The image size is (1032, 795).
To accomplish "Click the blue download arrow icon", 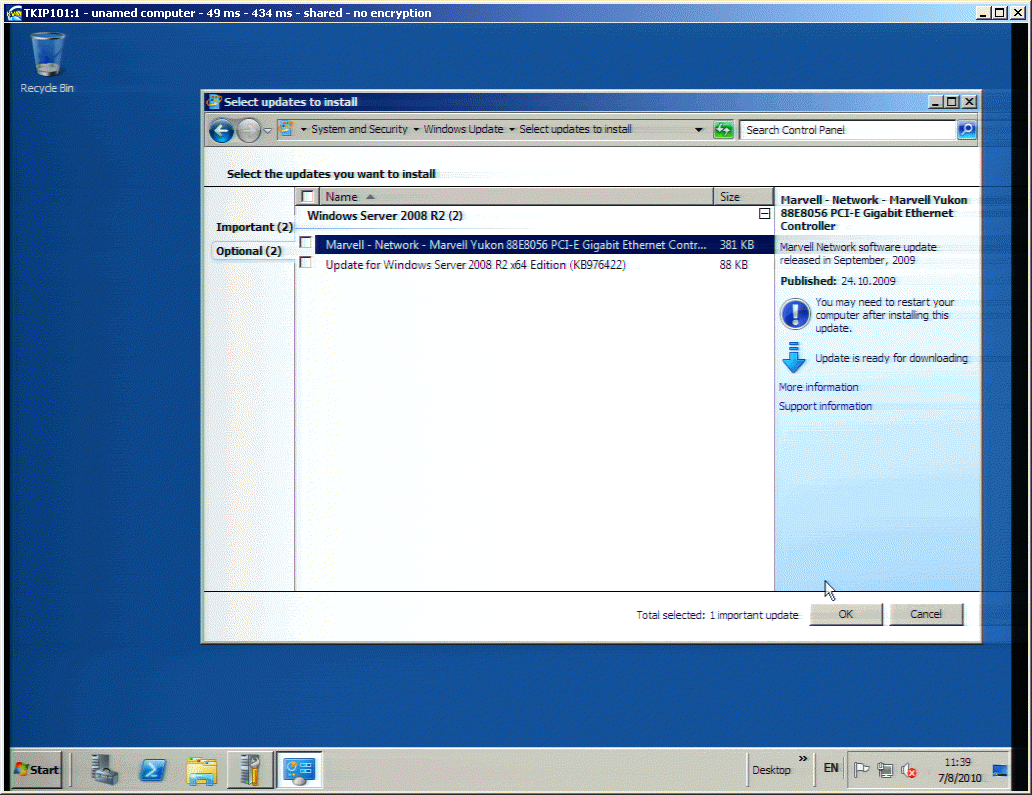I will [794, 357].
